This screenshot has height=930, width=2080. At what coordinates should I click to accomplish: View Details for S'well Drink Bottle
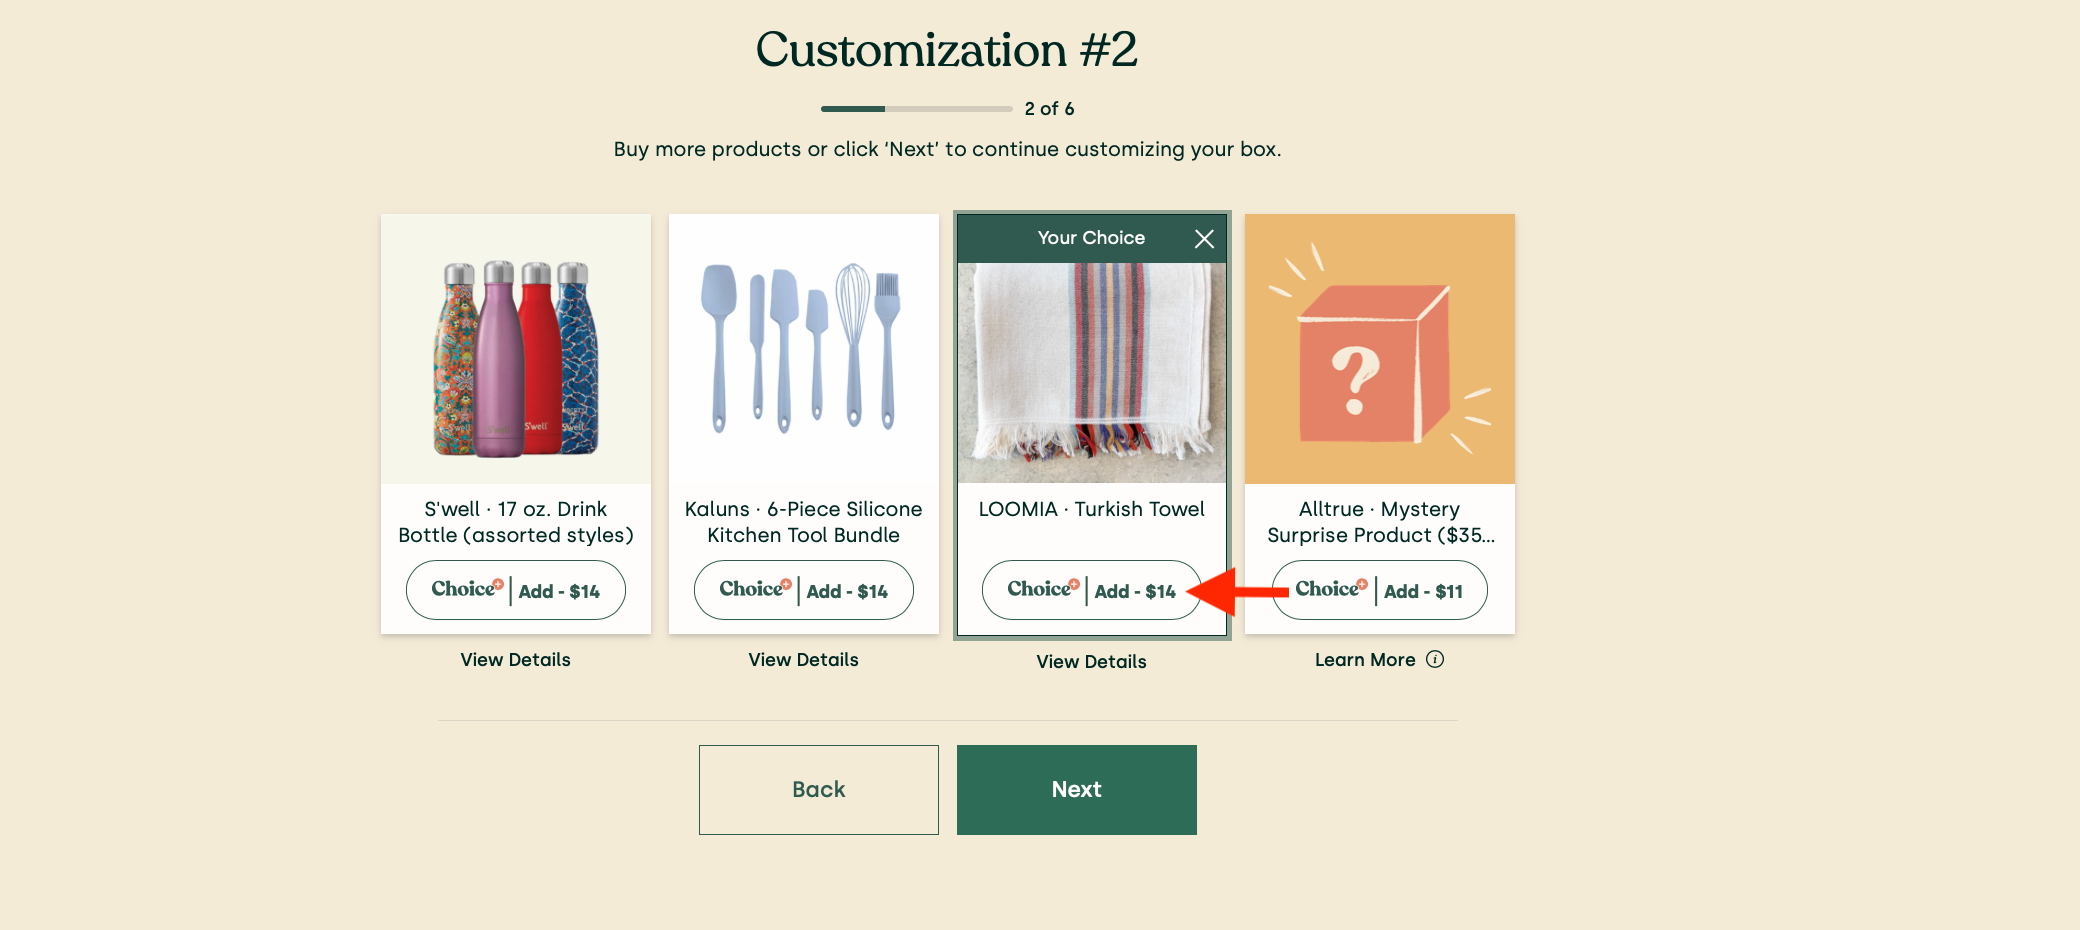pos(516,660)
